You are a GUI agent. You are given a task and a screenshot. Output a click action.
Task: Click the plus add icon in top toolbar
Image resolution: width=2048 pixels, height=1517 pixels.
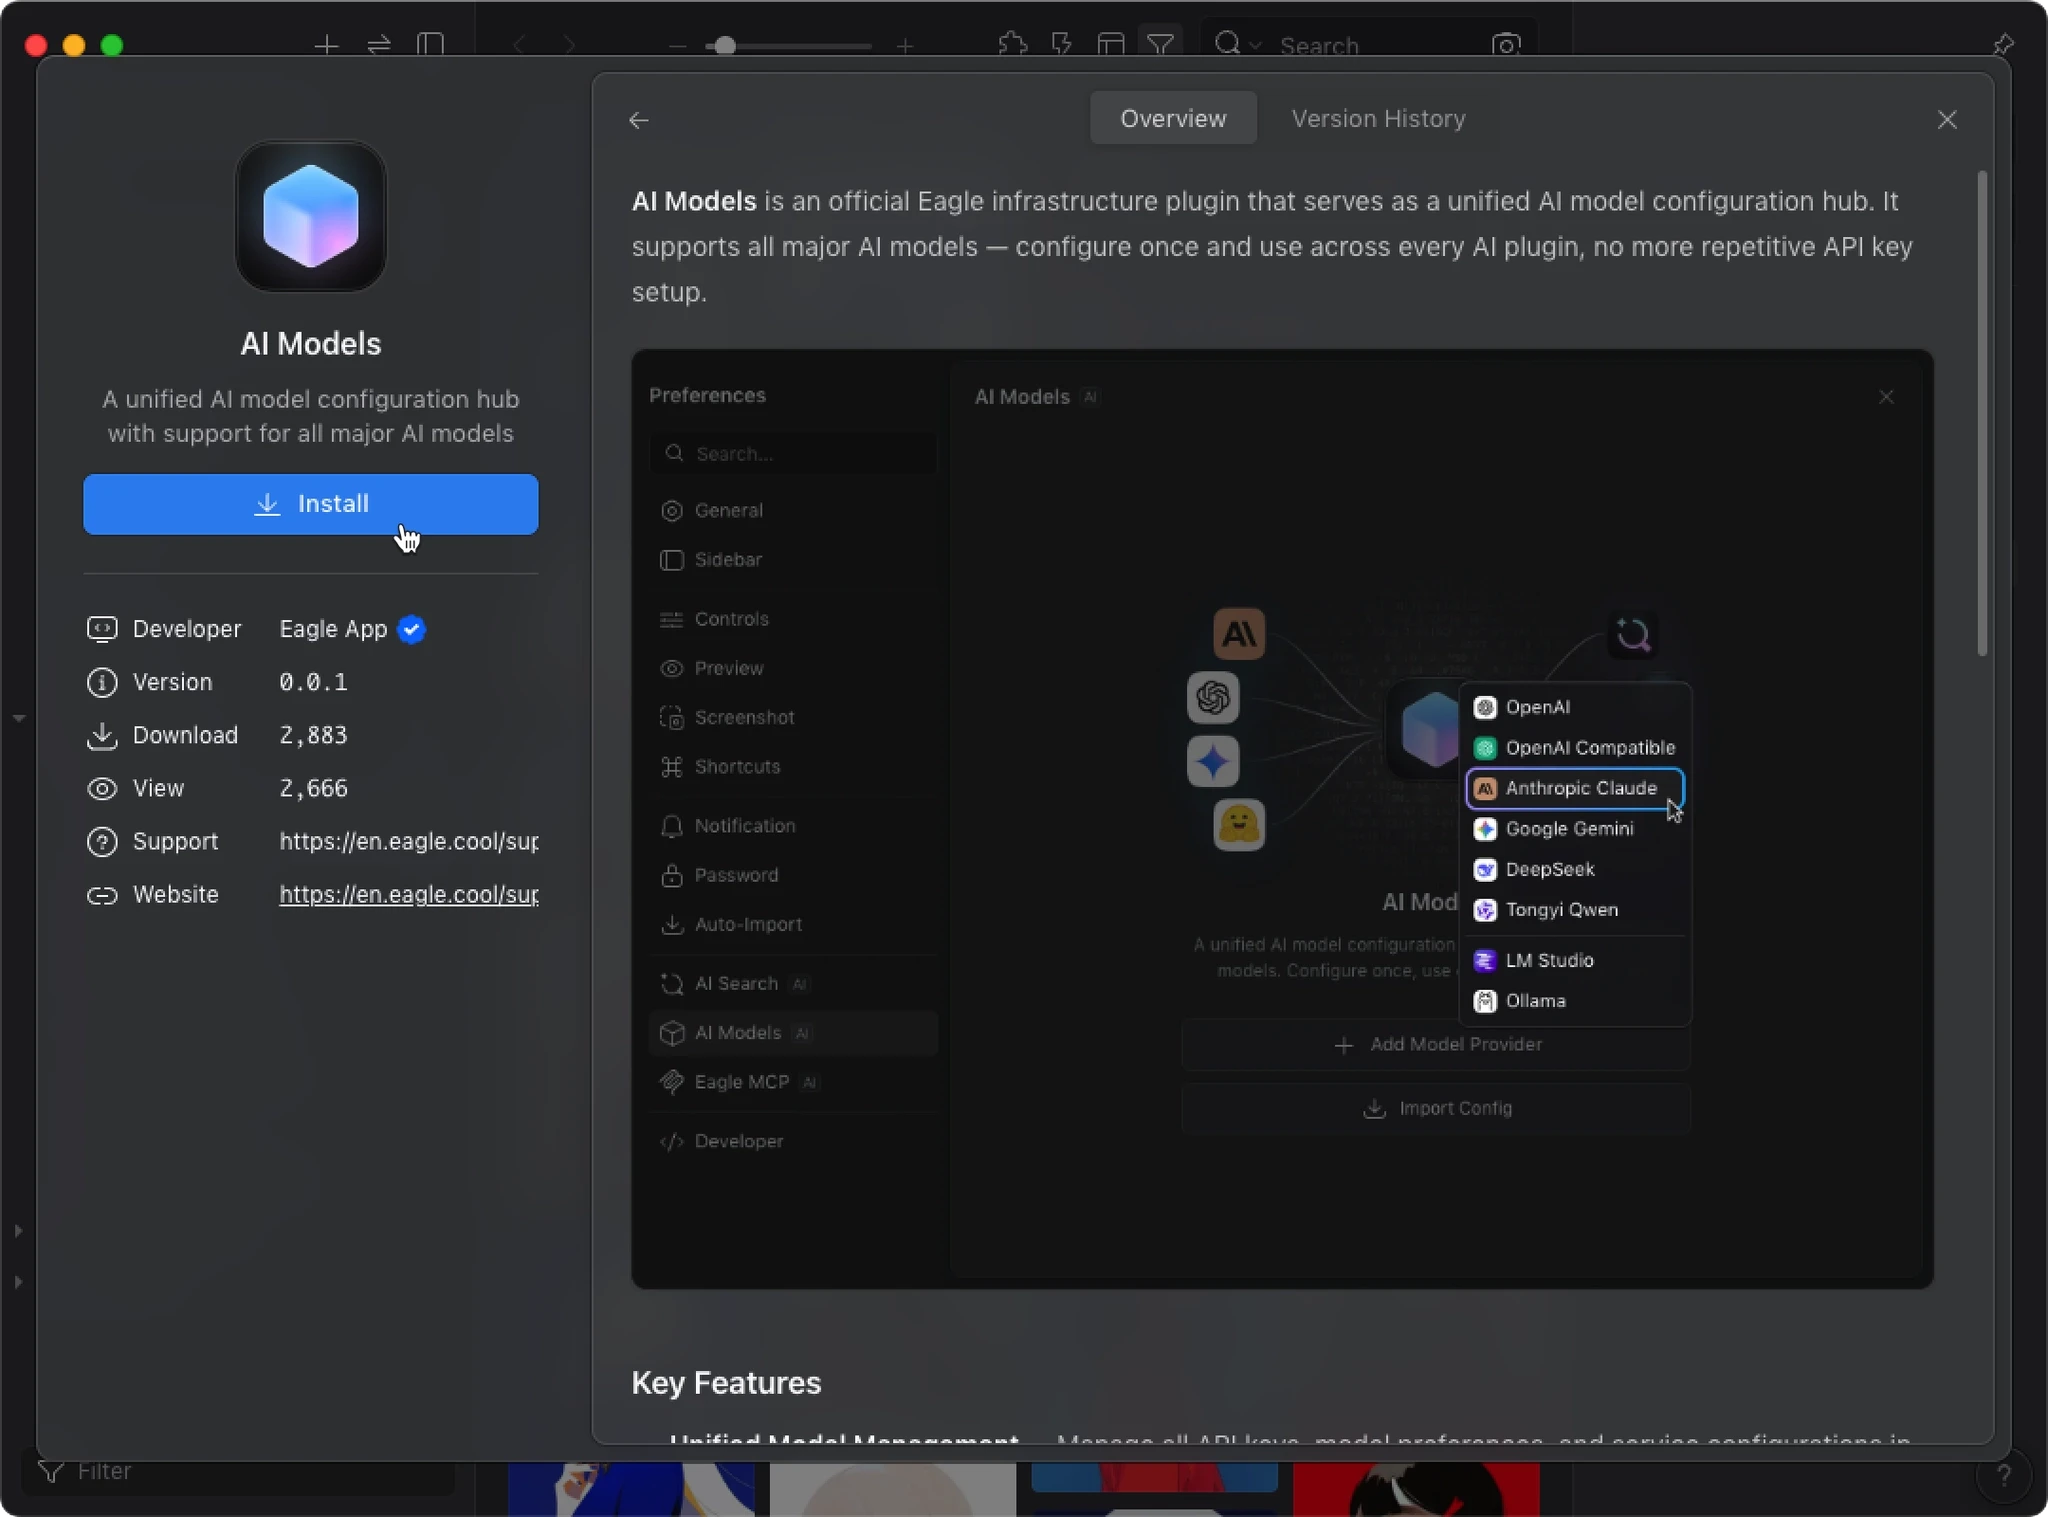pos(326,45)
